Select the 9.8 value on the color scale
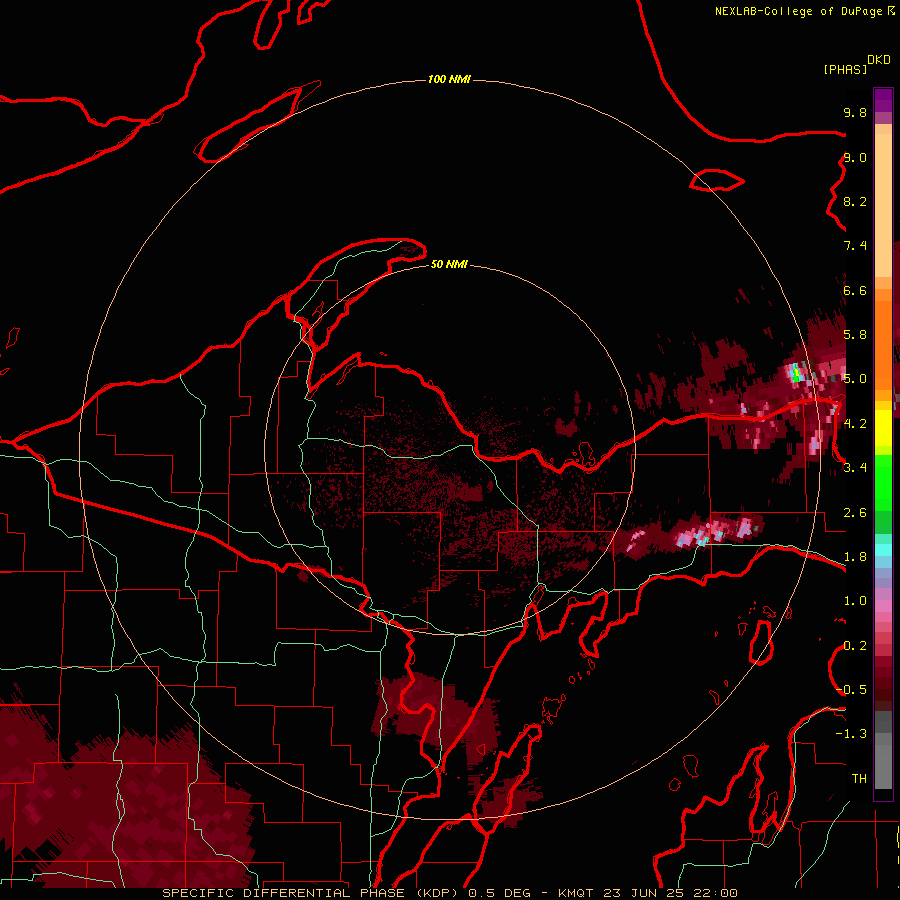The image size is (900, 900). 855,112
